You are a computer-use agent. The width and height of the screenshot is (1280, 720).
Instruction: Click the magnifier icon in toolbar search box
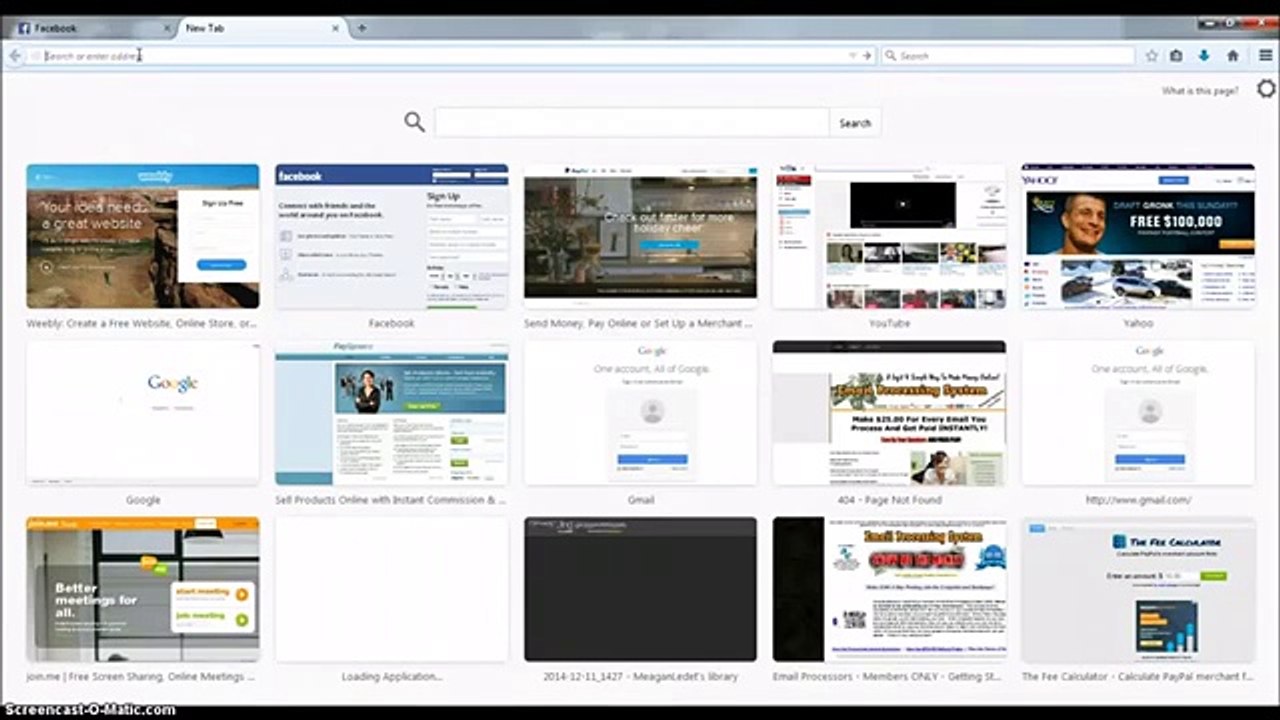click(890, 56)
